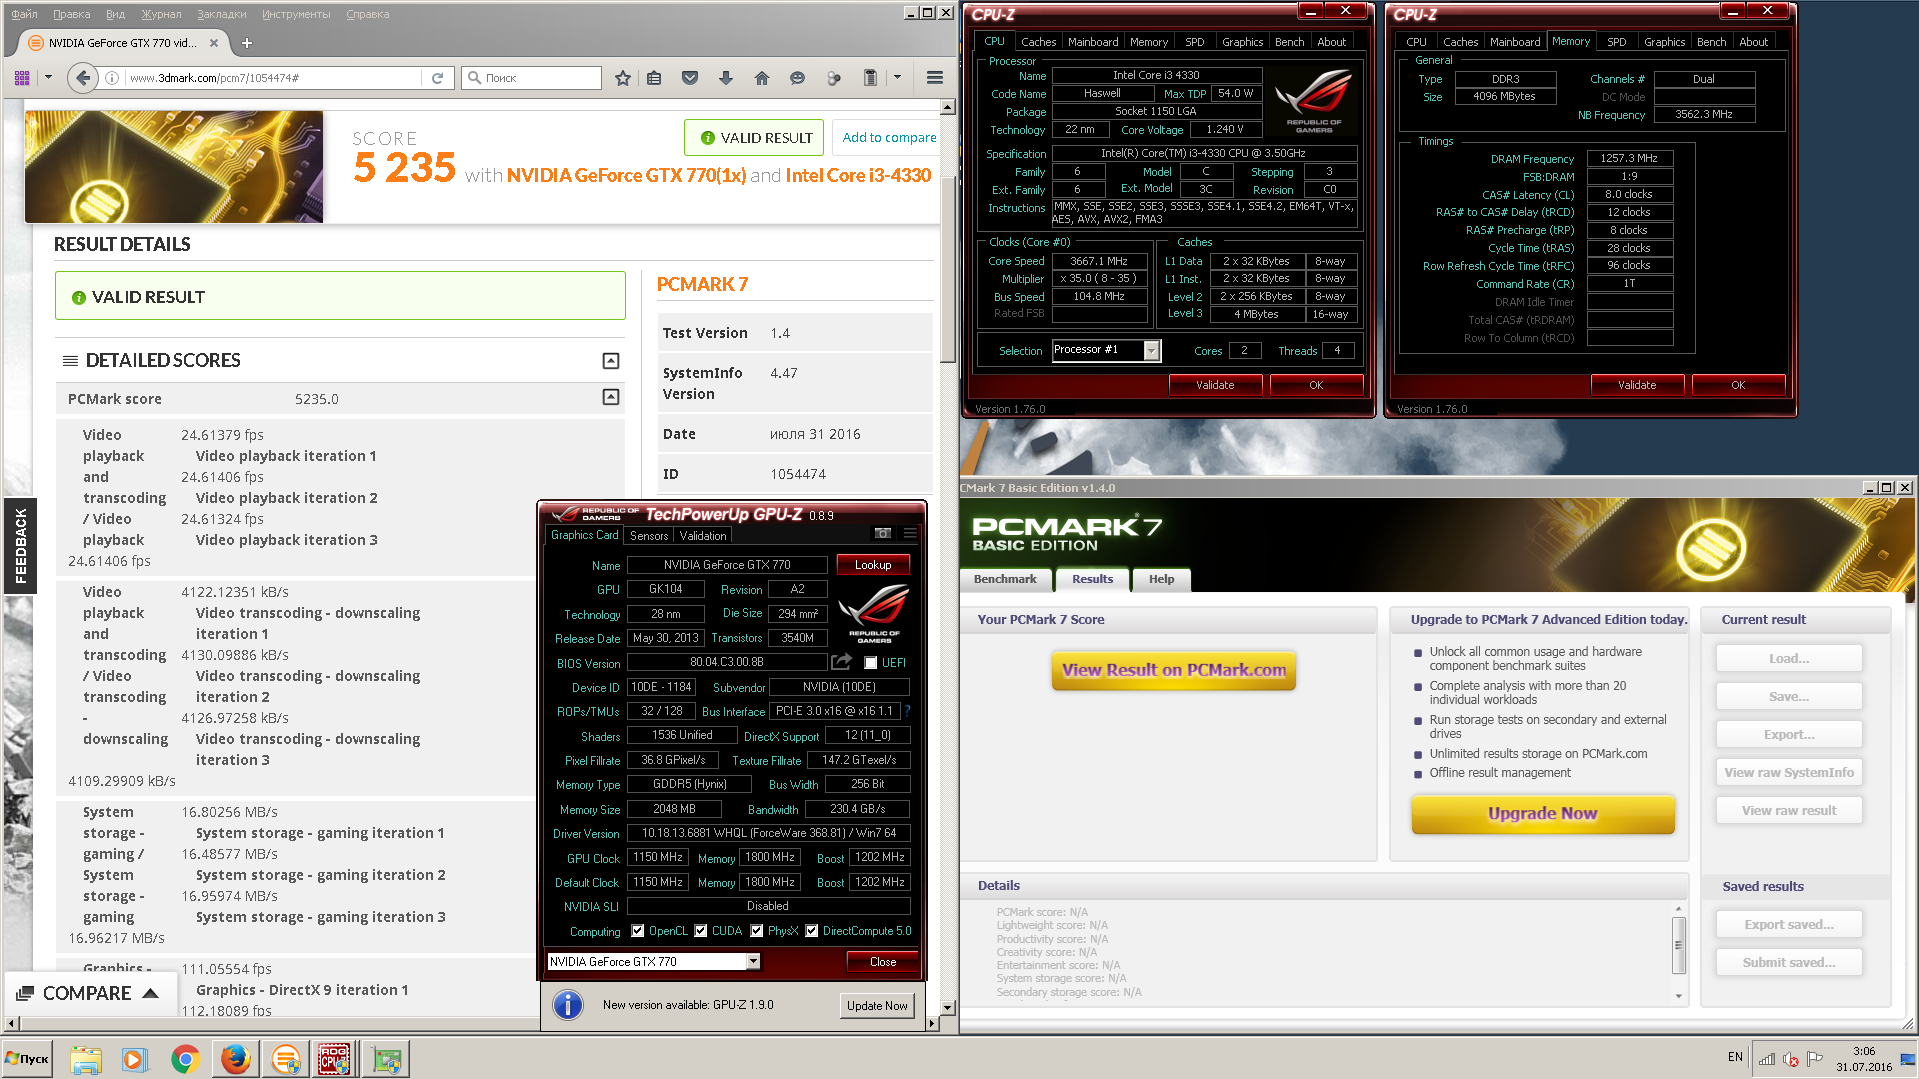Screen dimensions: 1919x1079
Task: Open the Инструменты menu in Firefox
Action: 296,14
